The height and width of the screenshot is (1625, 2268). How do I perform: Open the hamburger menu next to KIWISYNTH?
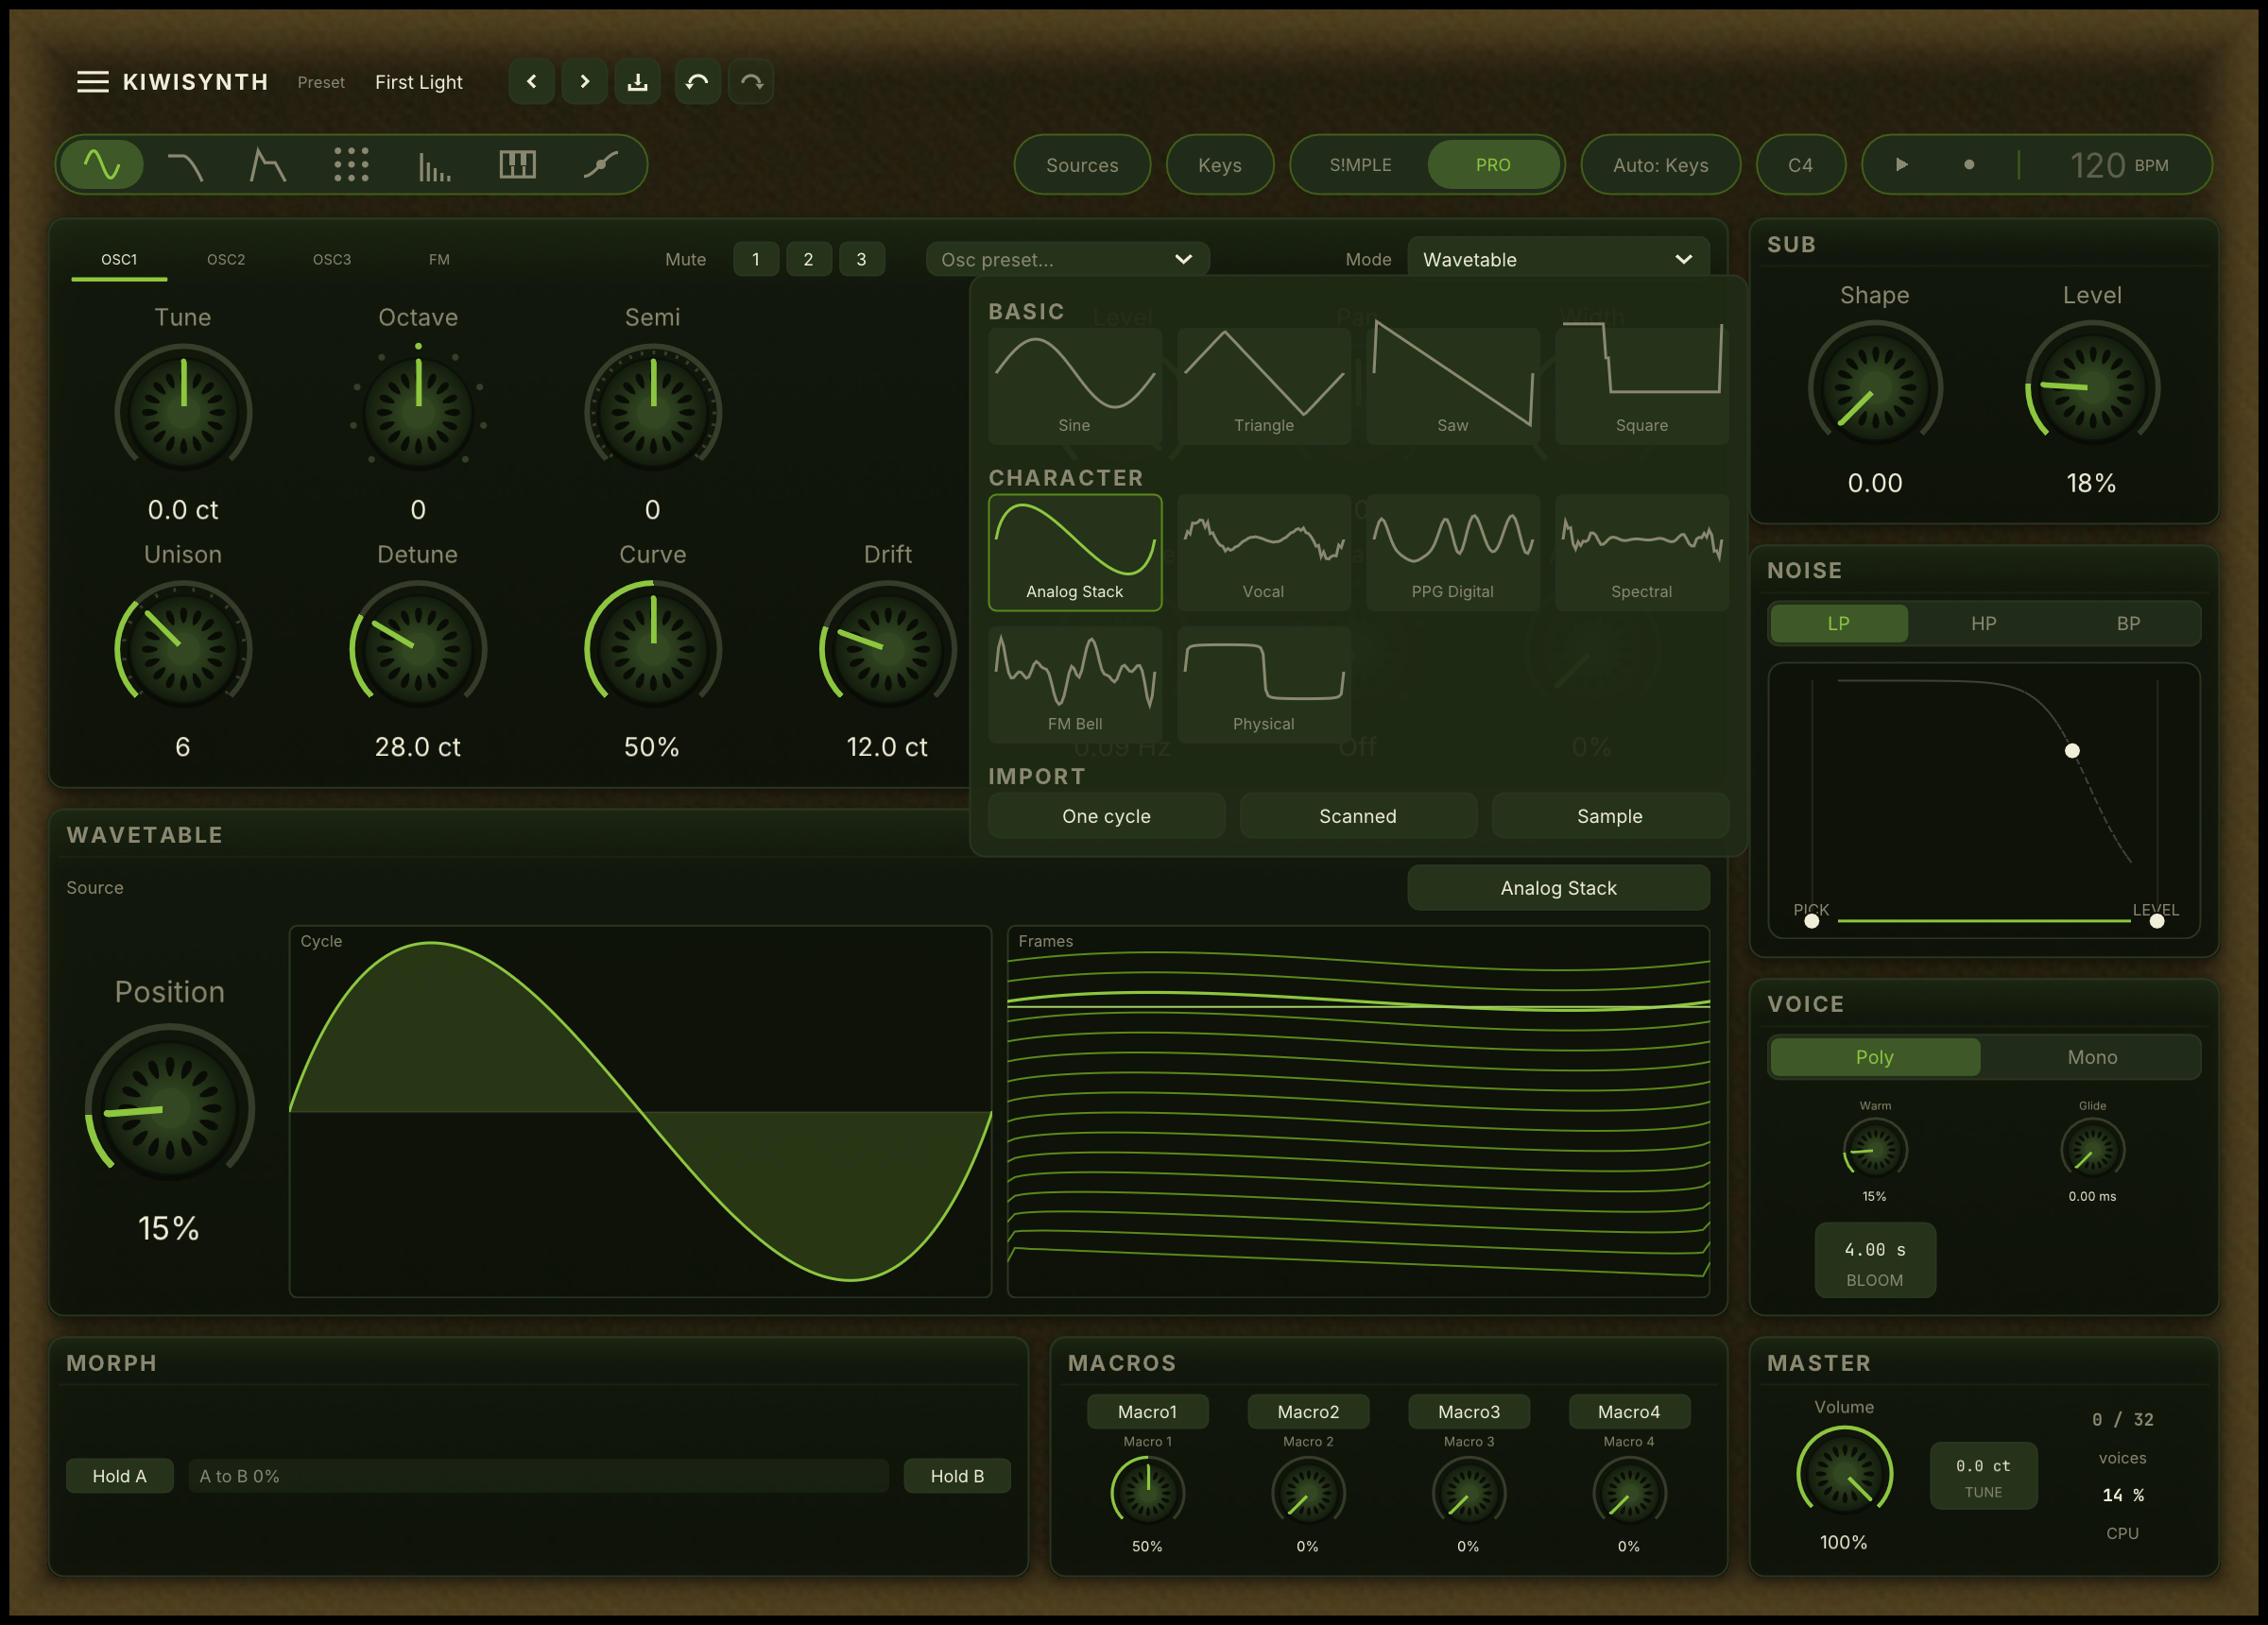click(x=92, y=82)
